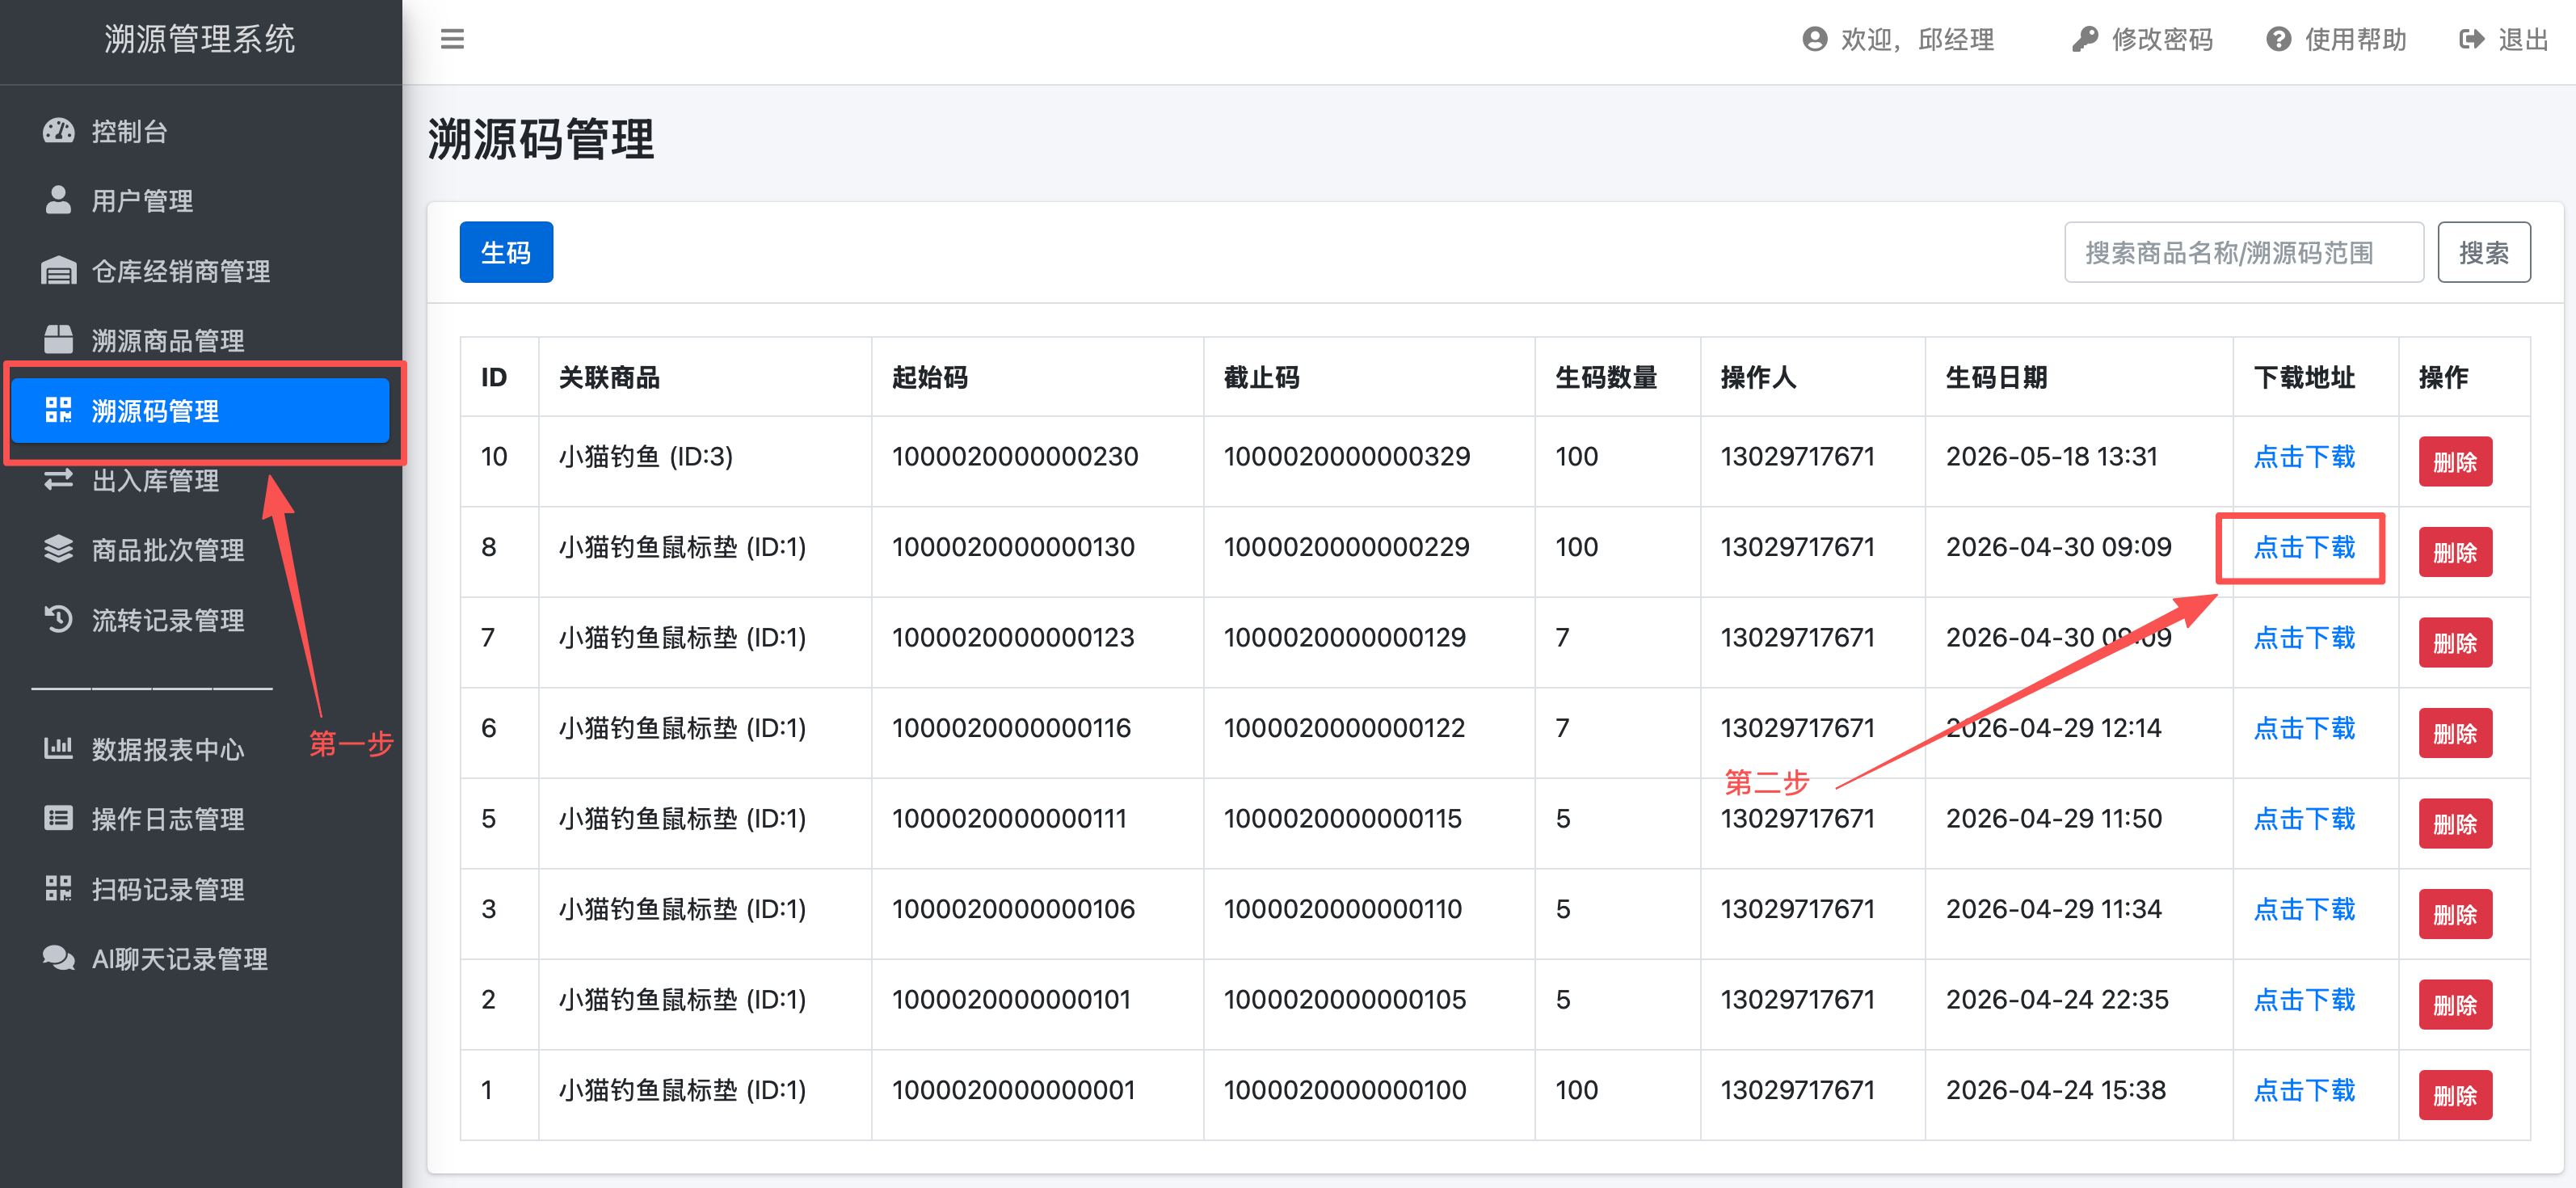Click the 搜索 button
2576x1188 pixels.
point(2483,252)
